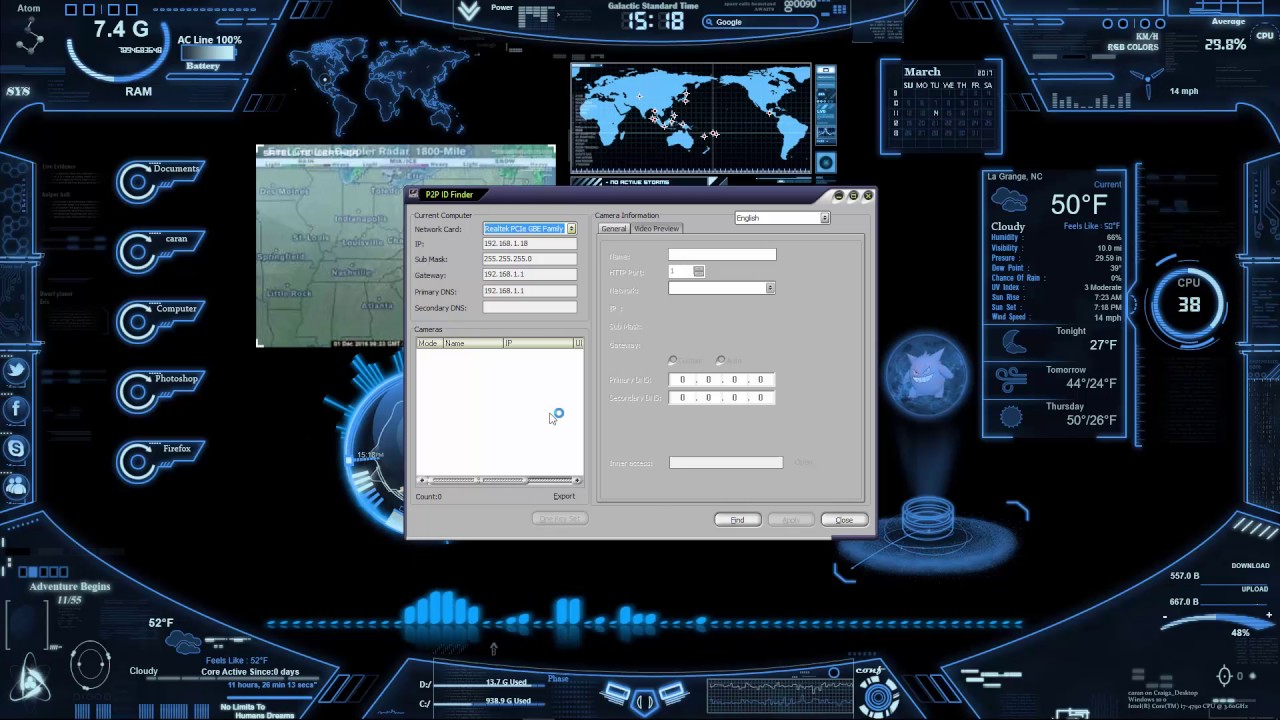Open the Skype icon

click(15, 448)
